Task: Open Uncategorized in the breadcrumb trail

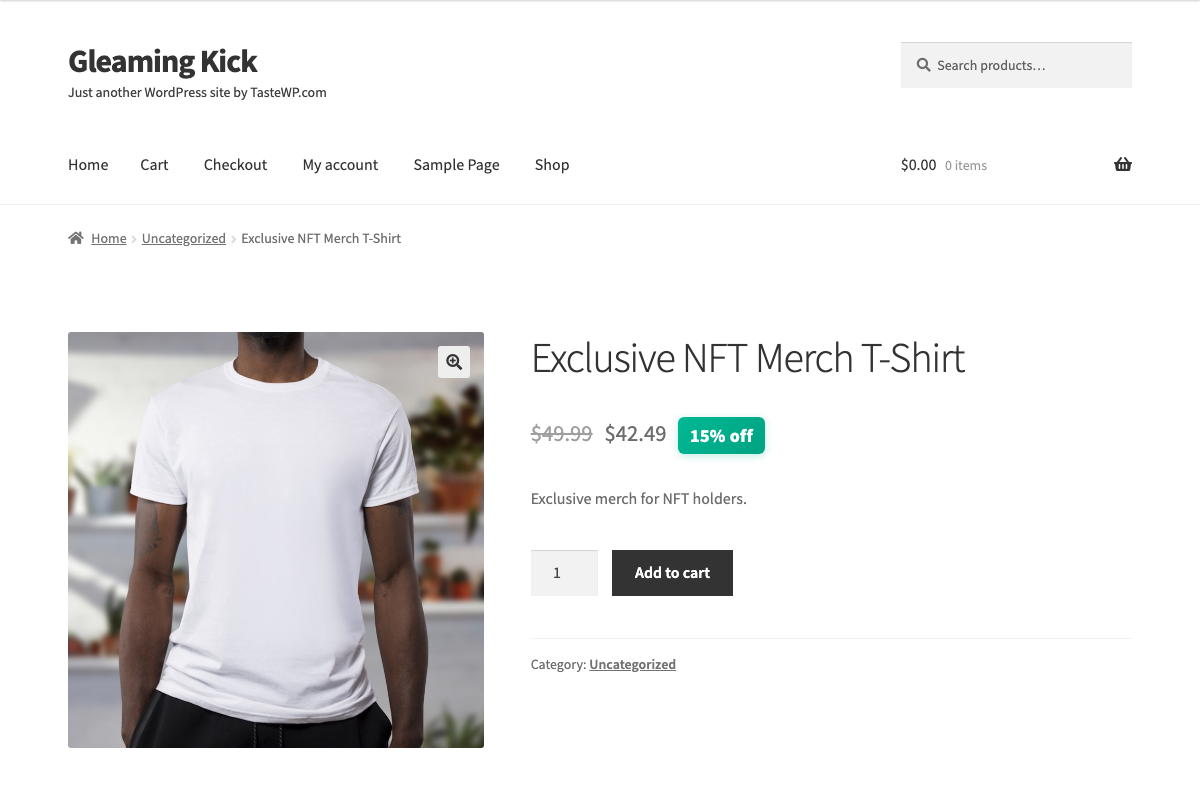Action: click(x=184, y=238)
